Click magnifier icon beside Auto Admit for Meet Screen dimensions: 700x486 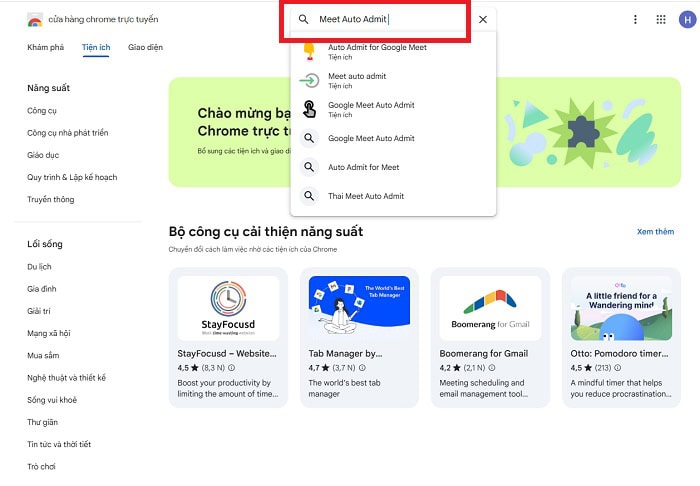309,167
